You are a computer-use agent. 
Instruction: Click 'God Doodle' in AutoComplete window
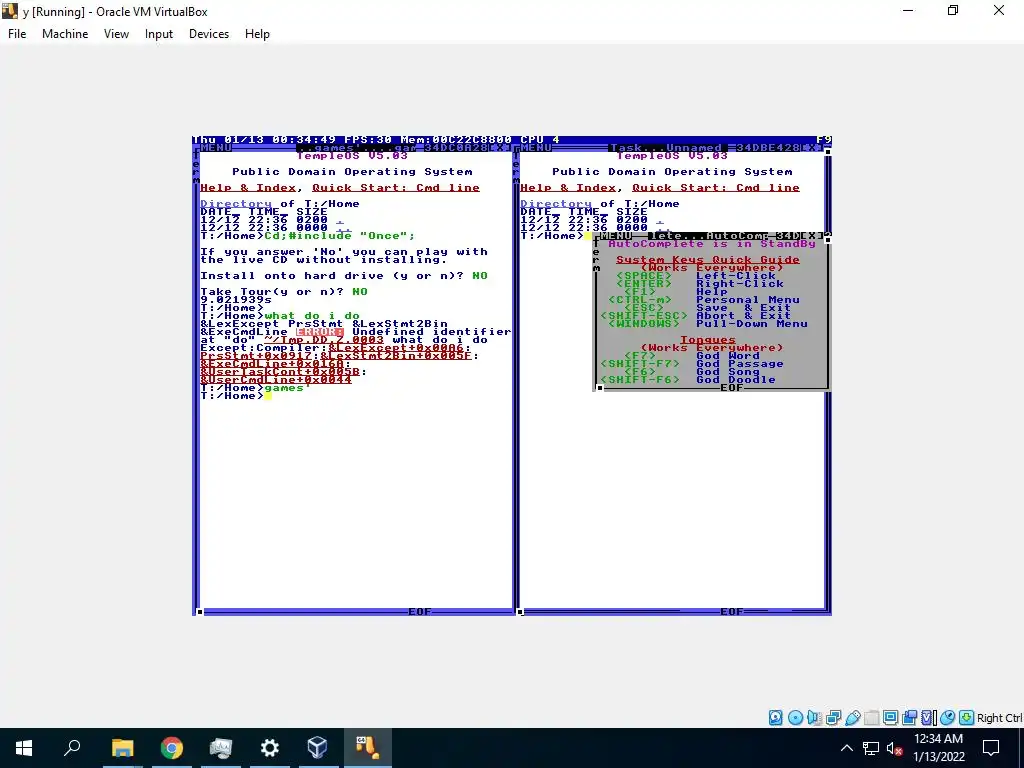(x=735, y=379)
